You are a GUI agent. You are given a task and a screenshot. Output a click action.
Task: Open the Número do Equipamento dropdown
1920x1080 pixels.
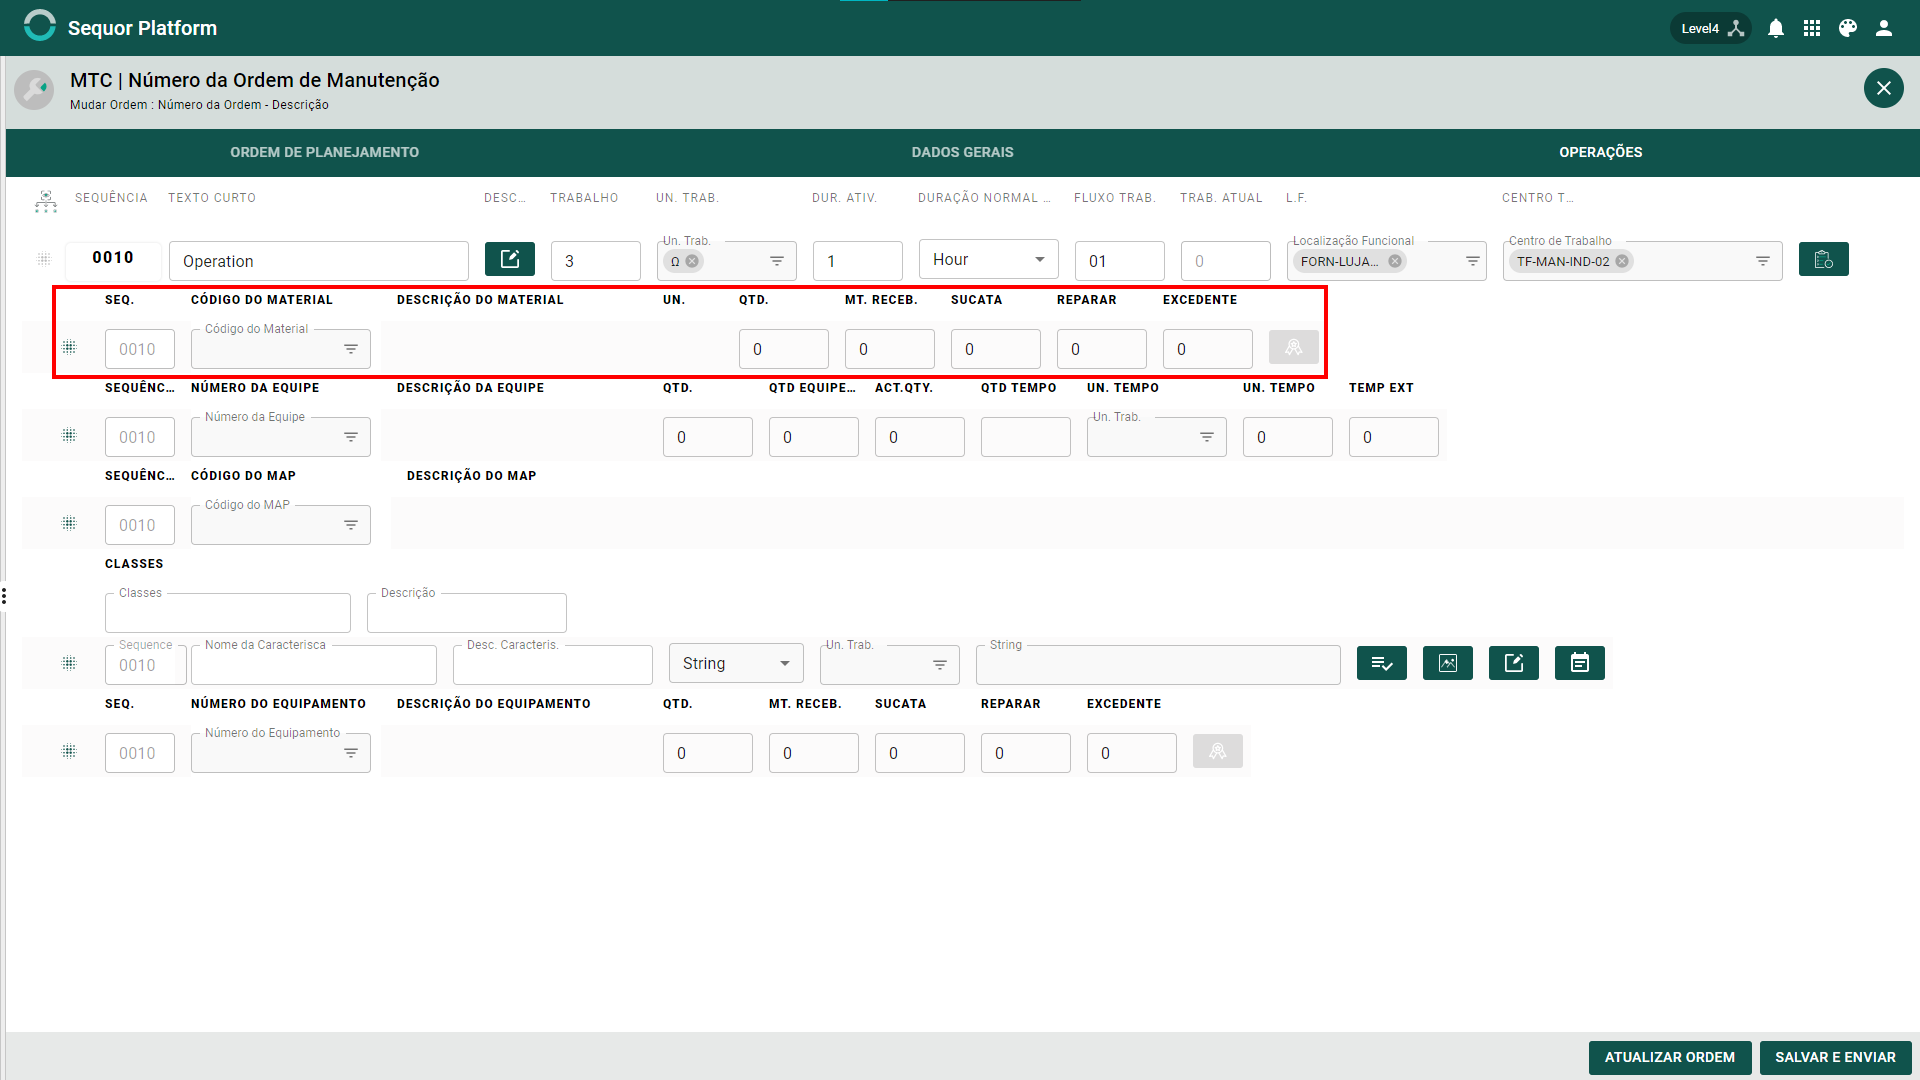pyautogui.click(x=351, y=753)
